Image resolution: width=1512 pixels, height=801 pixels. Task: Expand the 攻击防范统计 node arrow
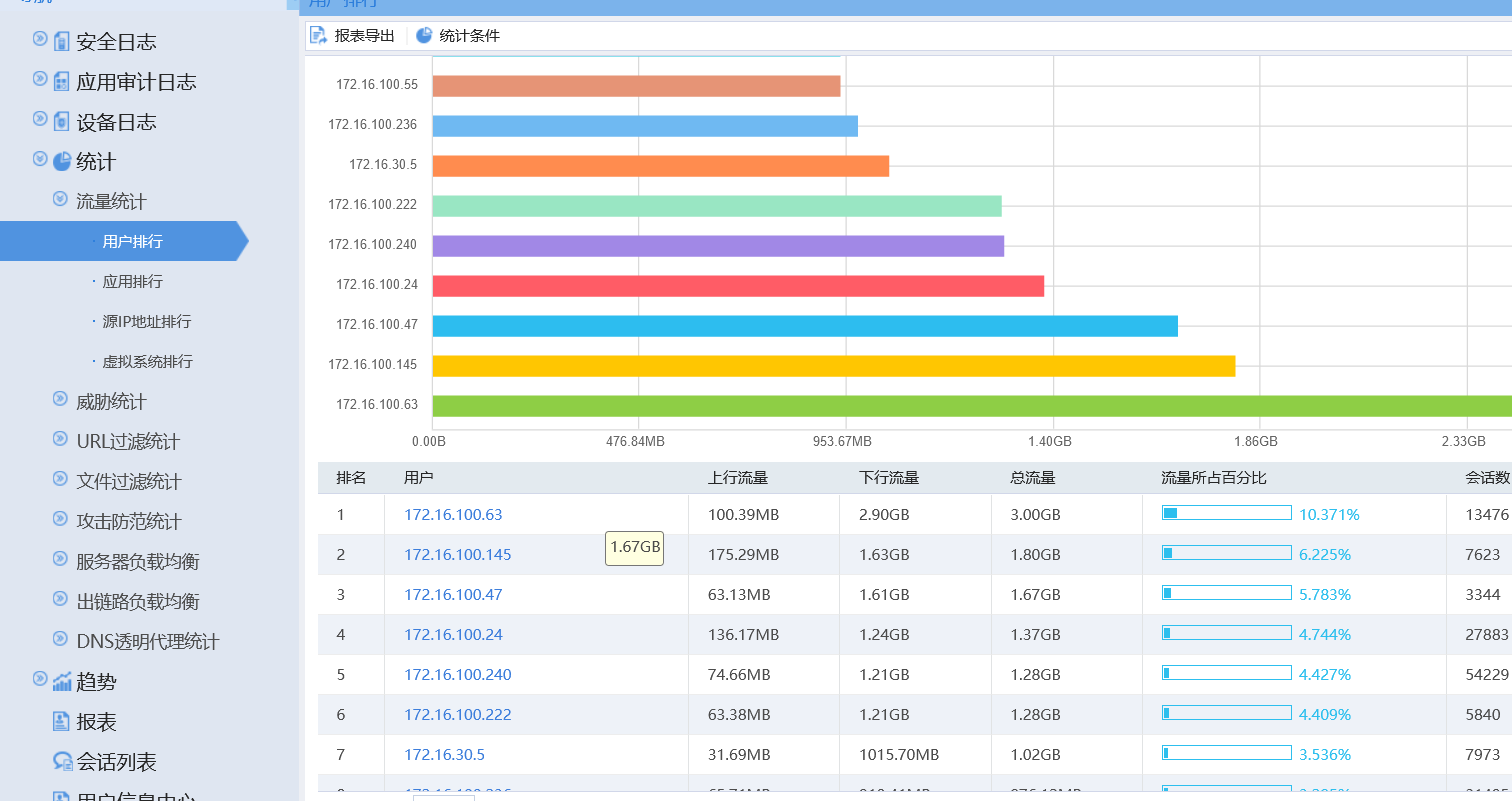pyautogui.click(x=60, y=520)
